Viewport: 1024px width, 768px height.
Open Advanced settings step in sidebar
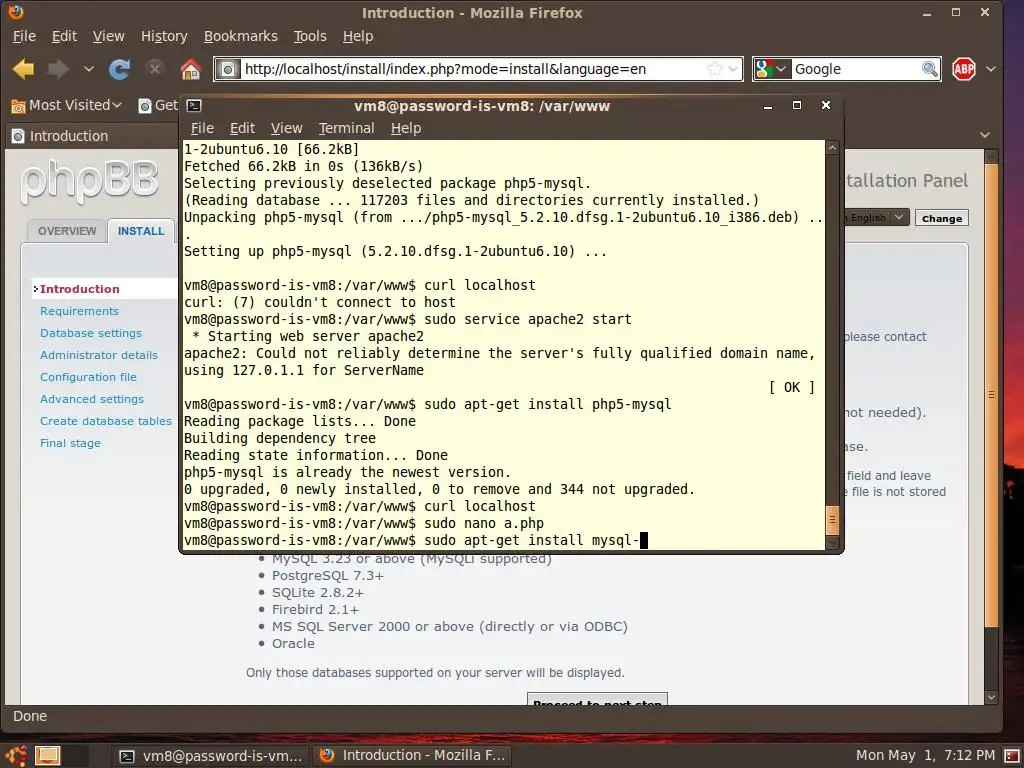pos(91,399)
